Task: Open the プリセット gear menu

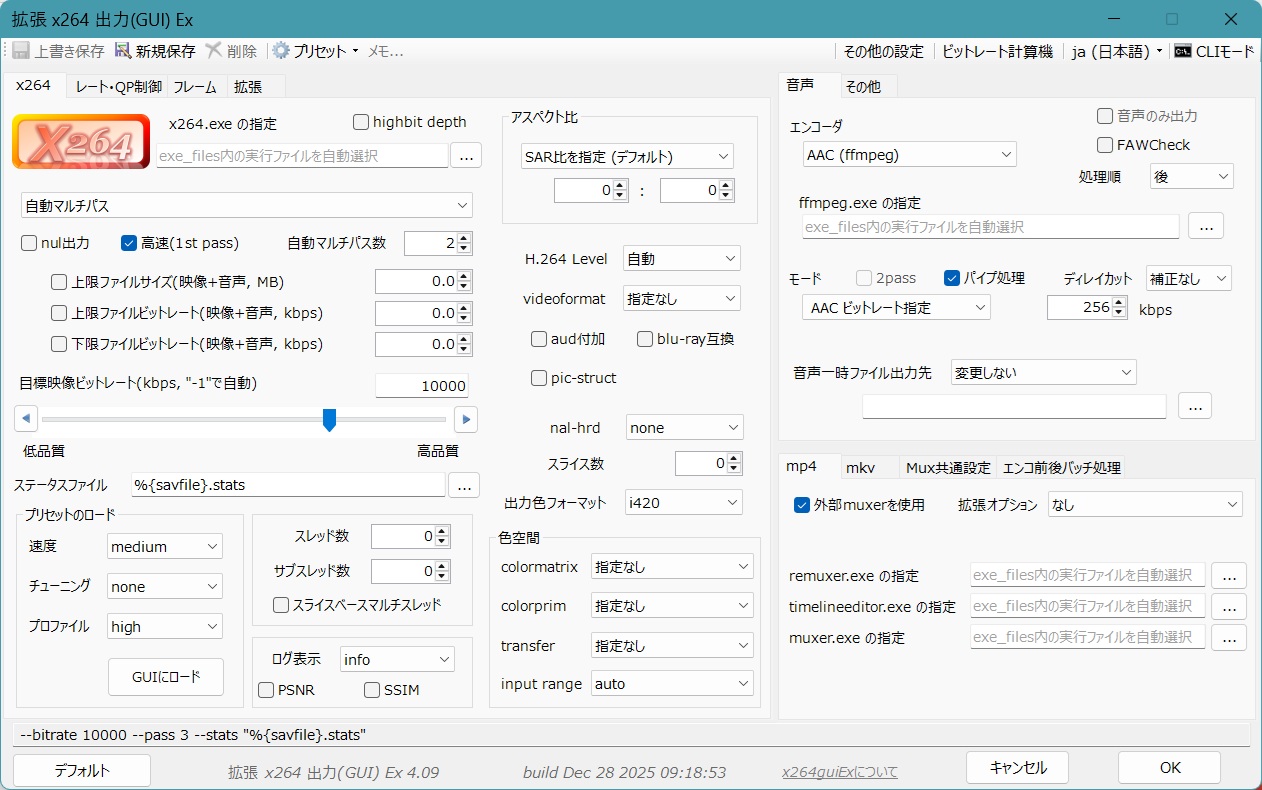Action: point(282,51)
